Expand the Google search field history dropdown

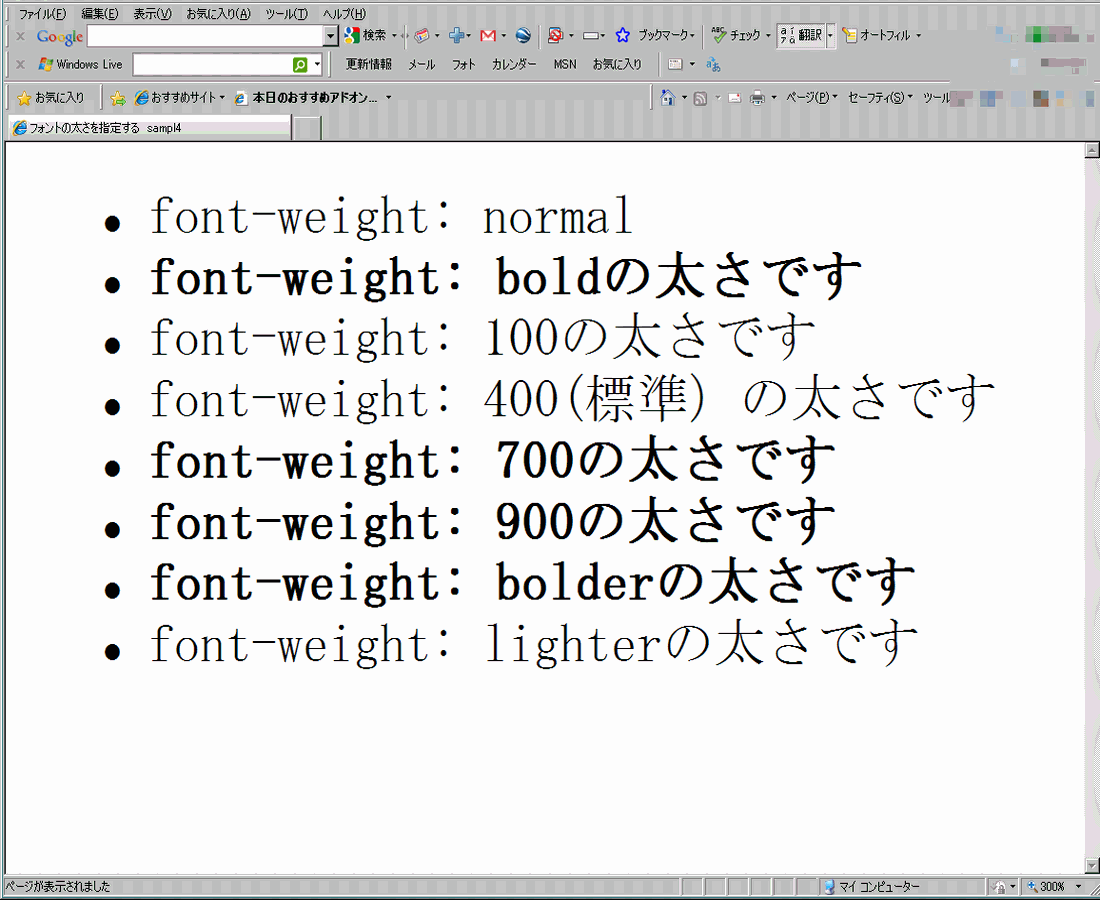click(x=331, y=36)
